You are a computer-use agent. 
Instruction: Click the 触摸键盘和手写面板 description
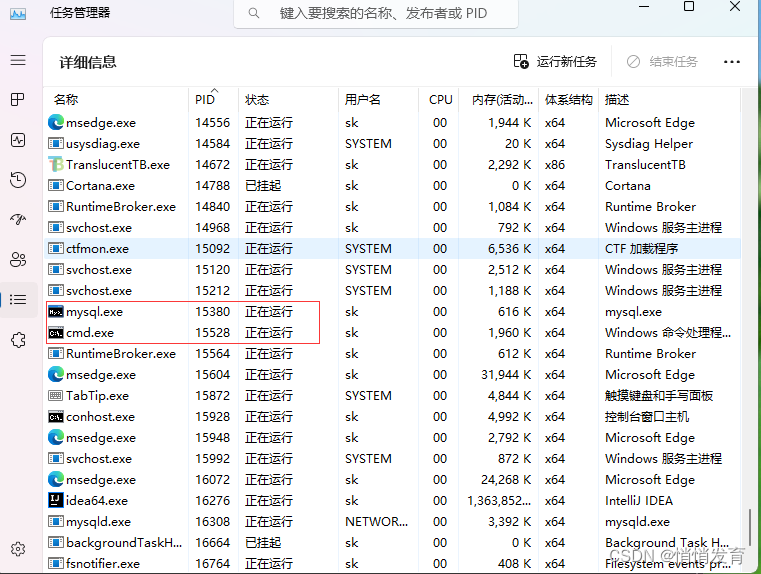659,395
